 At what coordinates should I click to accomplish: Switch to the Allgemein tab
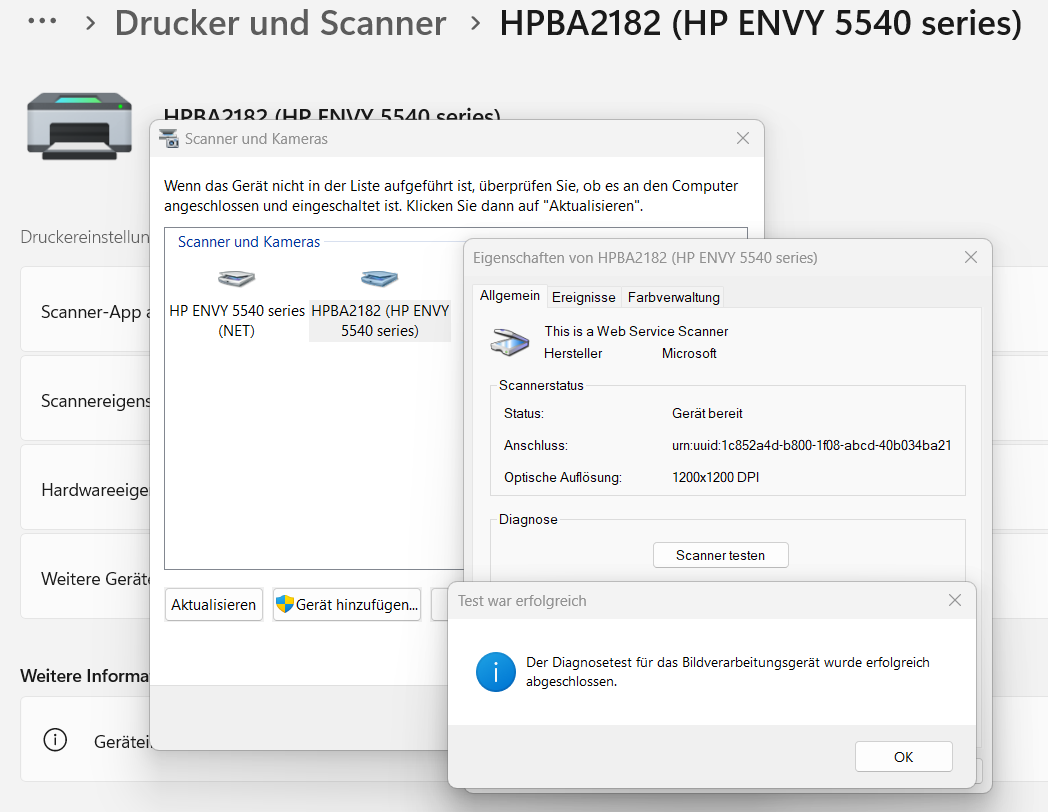click(509, 295)
